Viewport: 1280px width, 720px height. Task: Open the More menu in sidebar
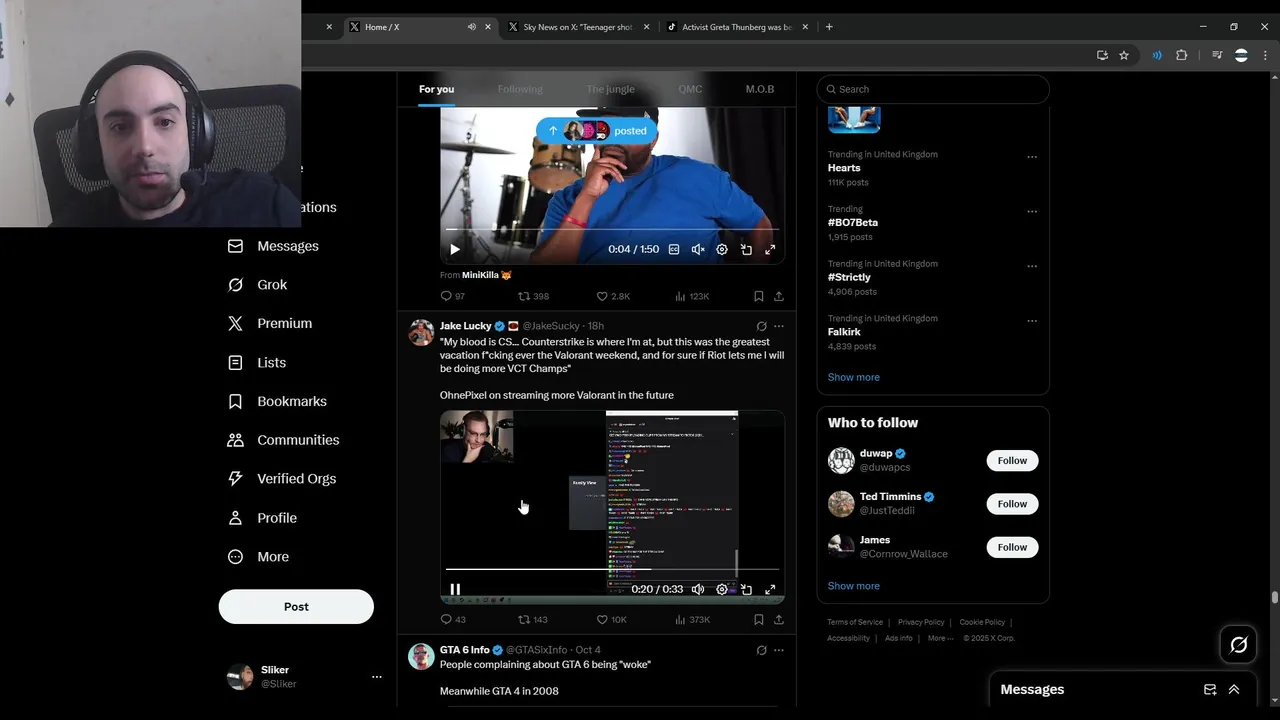pyautogui.click(x=259, y=557)
